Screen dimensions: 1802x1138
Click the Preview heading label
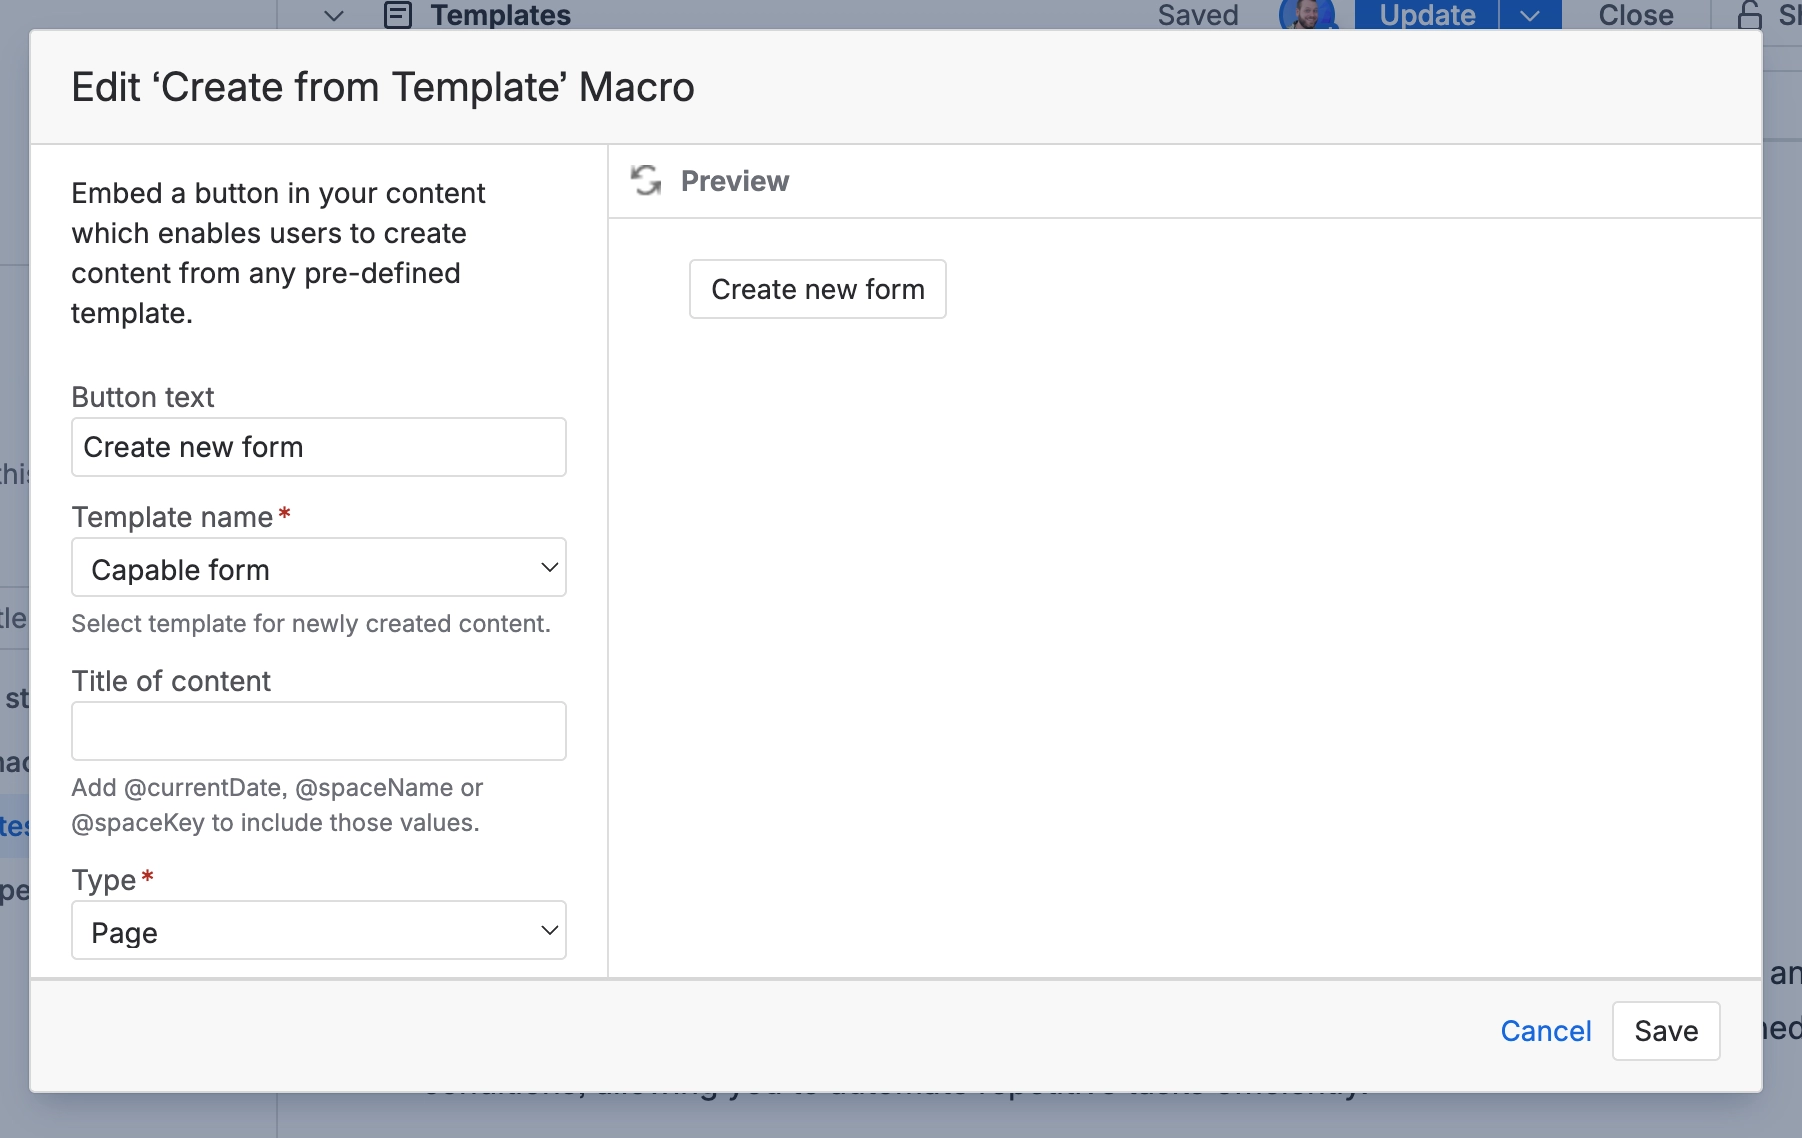coord(735,181)
